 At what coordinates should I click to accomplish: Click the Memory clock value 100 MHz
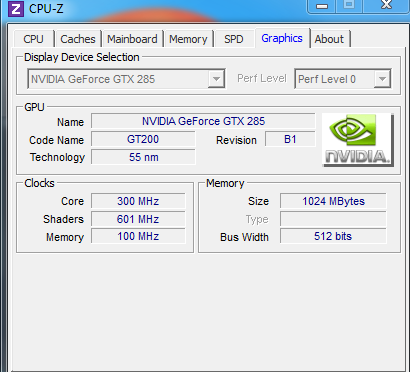(138, 236)
